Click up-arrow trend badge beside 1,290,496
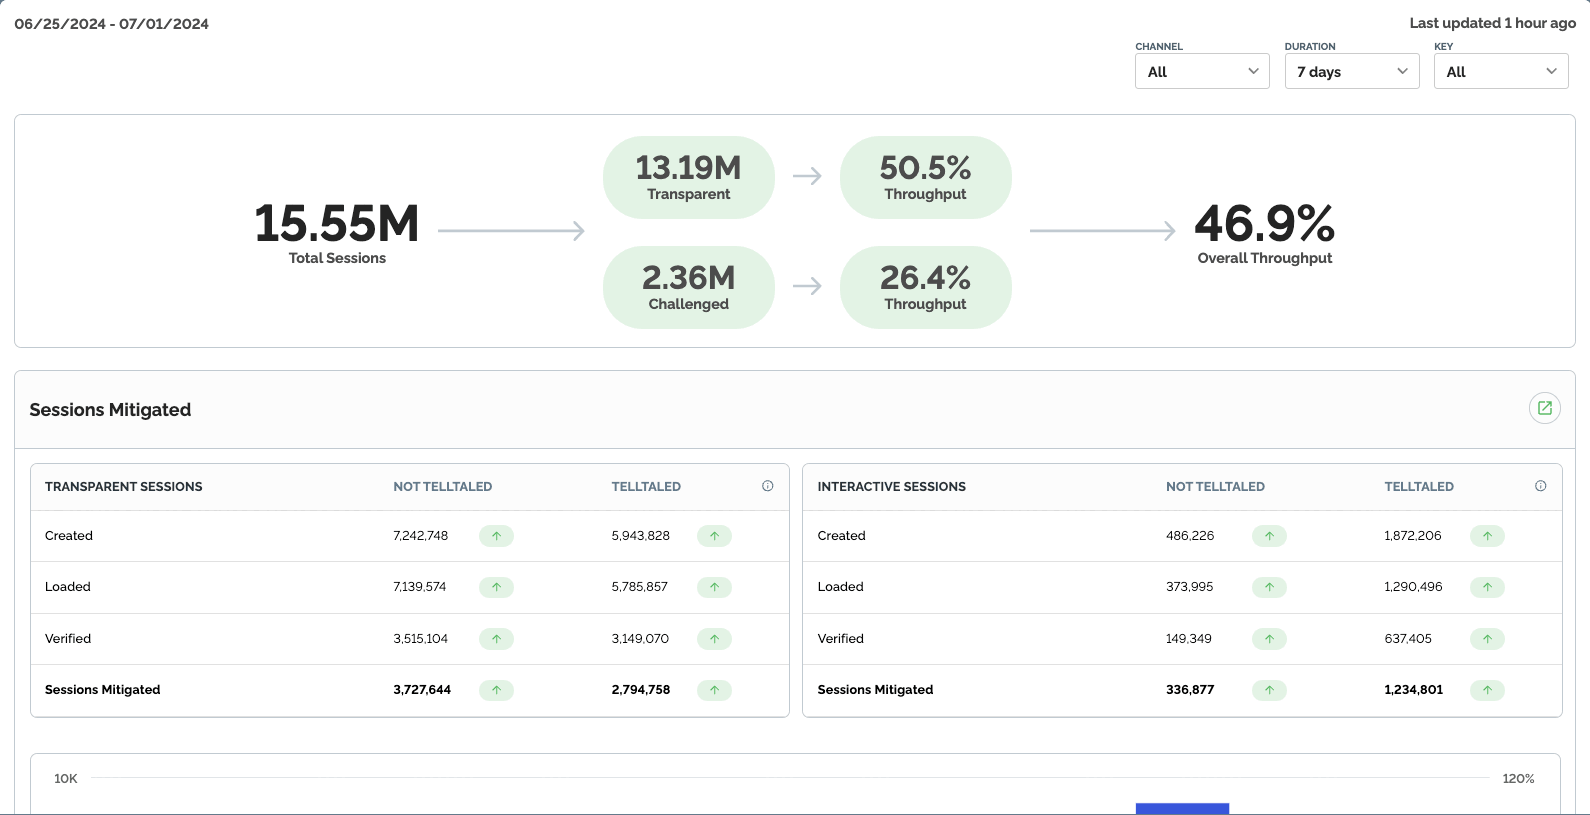This screenshot has width=1590, height=815. (x=1487, y=587)
